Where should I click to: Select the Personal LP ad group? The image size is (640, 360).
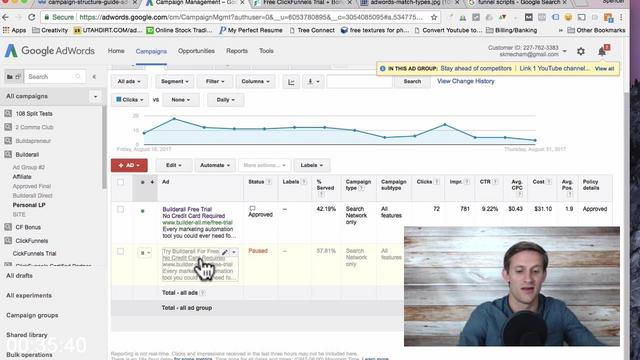(29, 205)
